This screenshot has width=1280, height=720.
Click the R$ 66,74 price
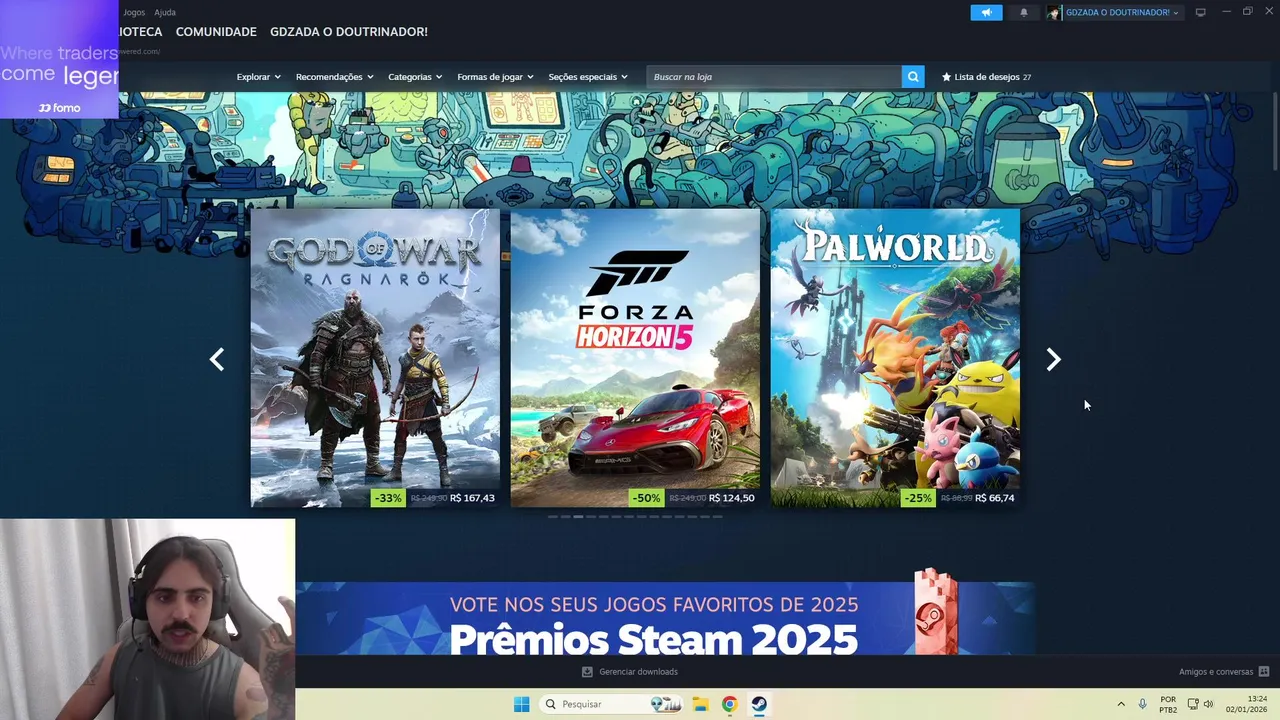[x=995, y=498]
